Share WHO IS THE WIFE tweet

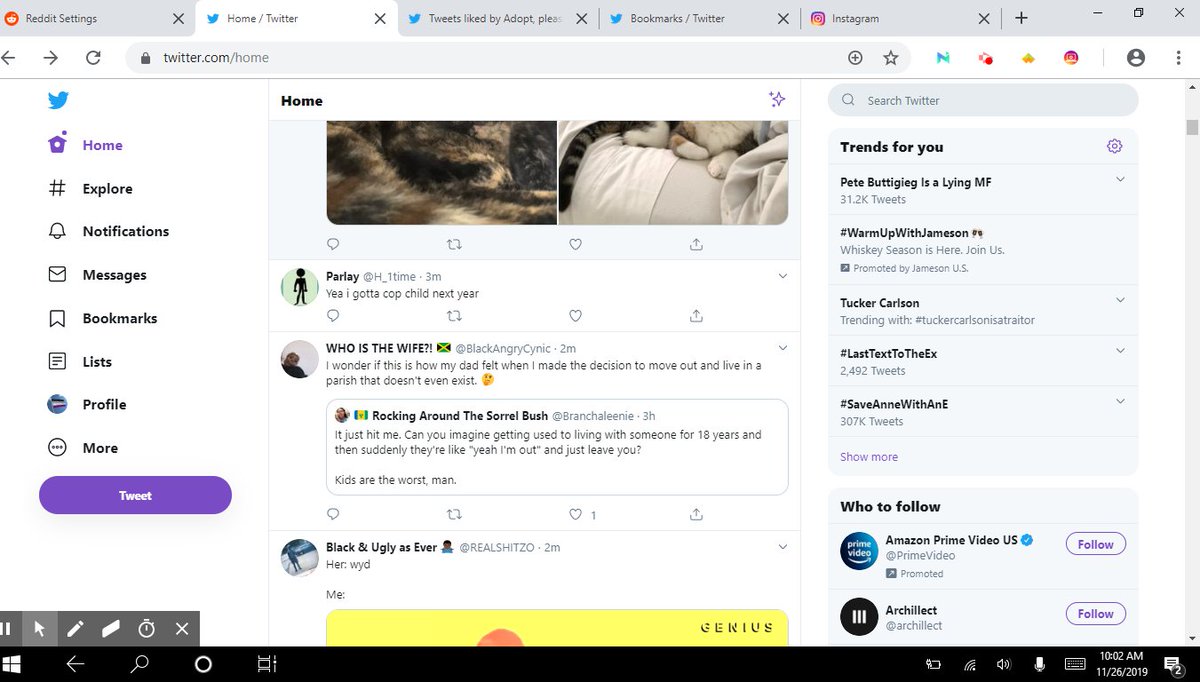coord(696,514)
